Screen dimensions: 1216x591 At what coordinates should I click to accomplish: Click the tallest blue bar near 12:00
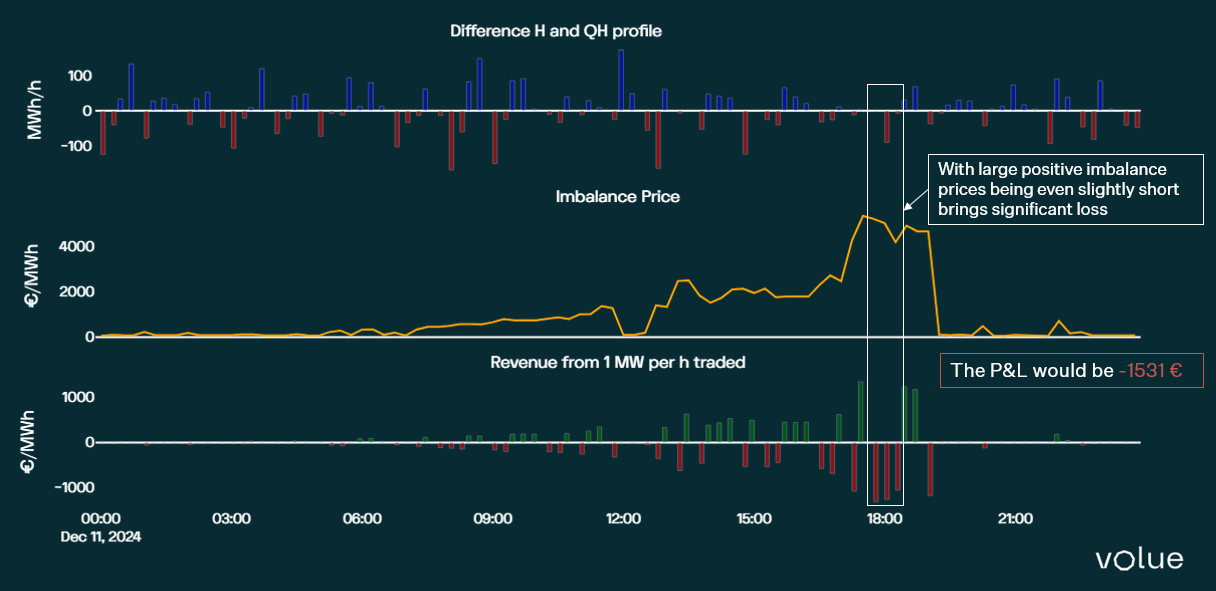click(621, 80)
